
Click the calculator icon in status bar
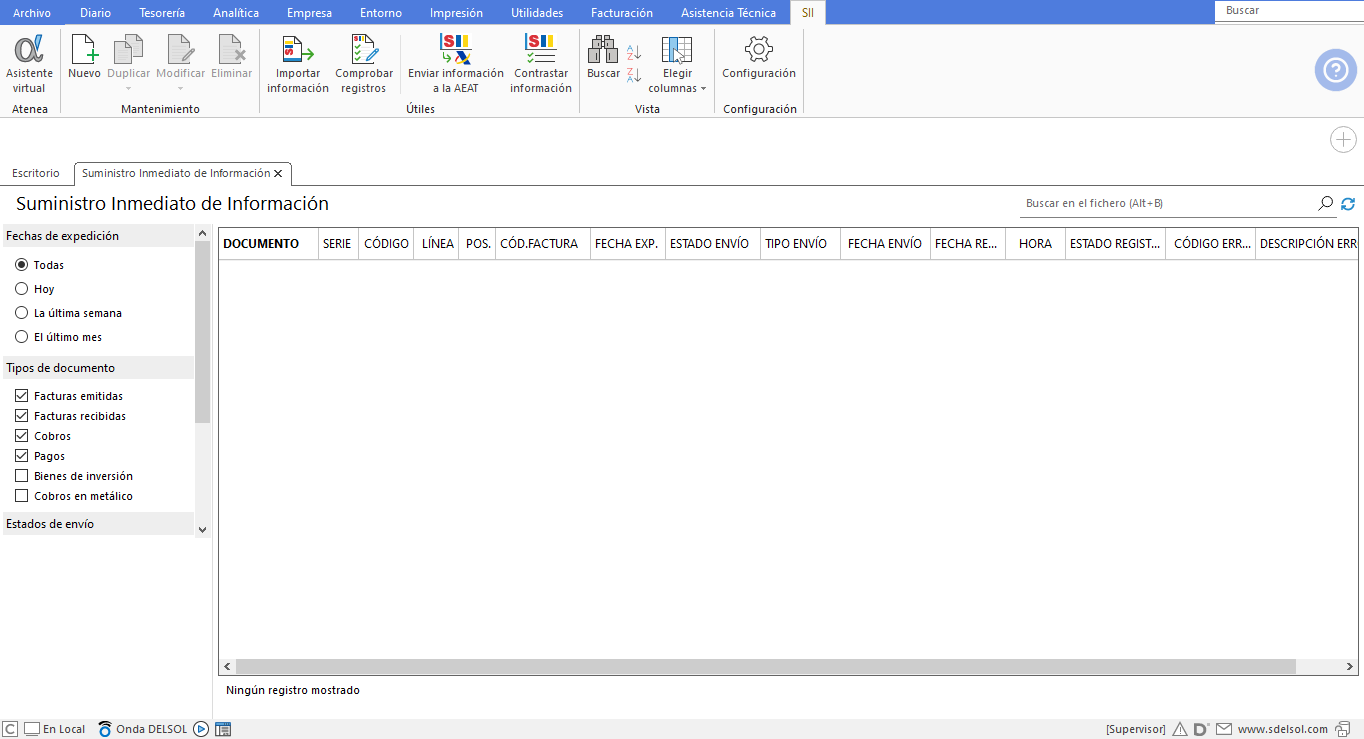(x=223, y=729)
